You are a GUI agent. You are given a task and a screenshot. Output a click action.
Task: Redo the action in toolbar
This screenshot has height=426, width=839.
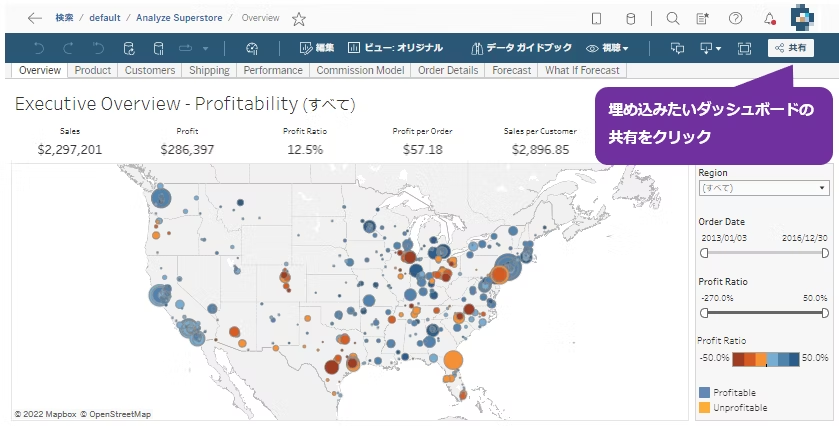68,48
